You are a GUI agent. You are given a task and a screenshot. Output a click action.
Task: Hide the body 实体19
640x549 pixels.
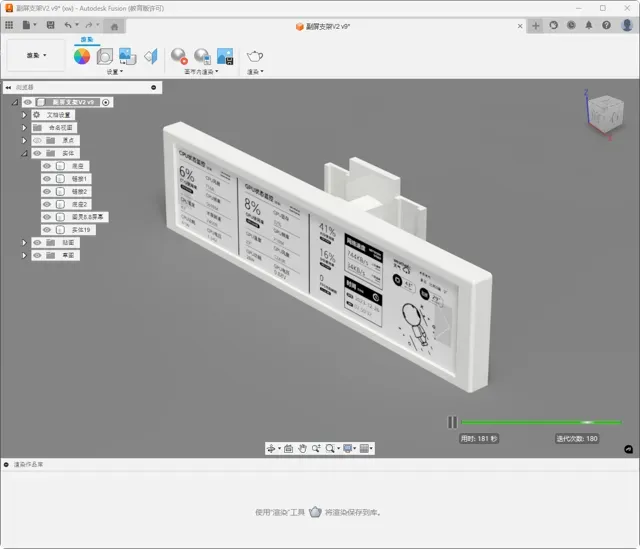click(47, 230)
